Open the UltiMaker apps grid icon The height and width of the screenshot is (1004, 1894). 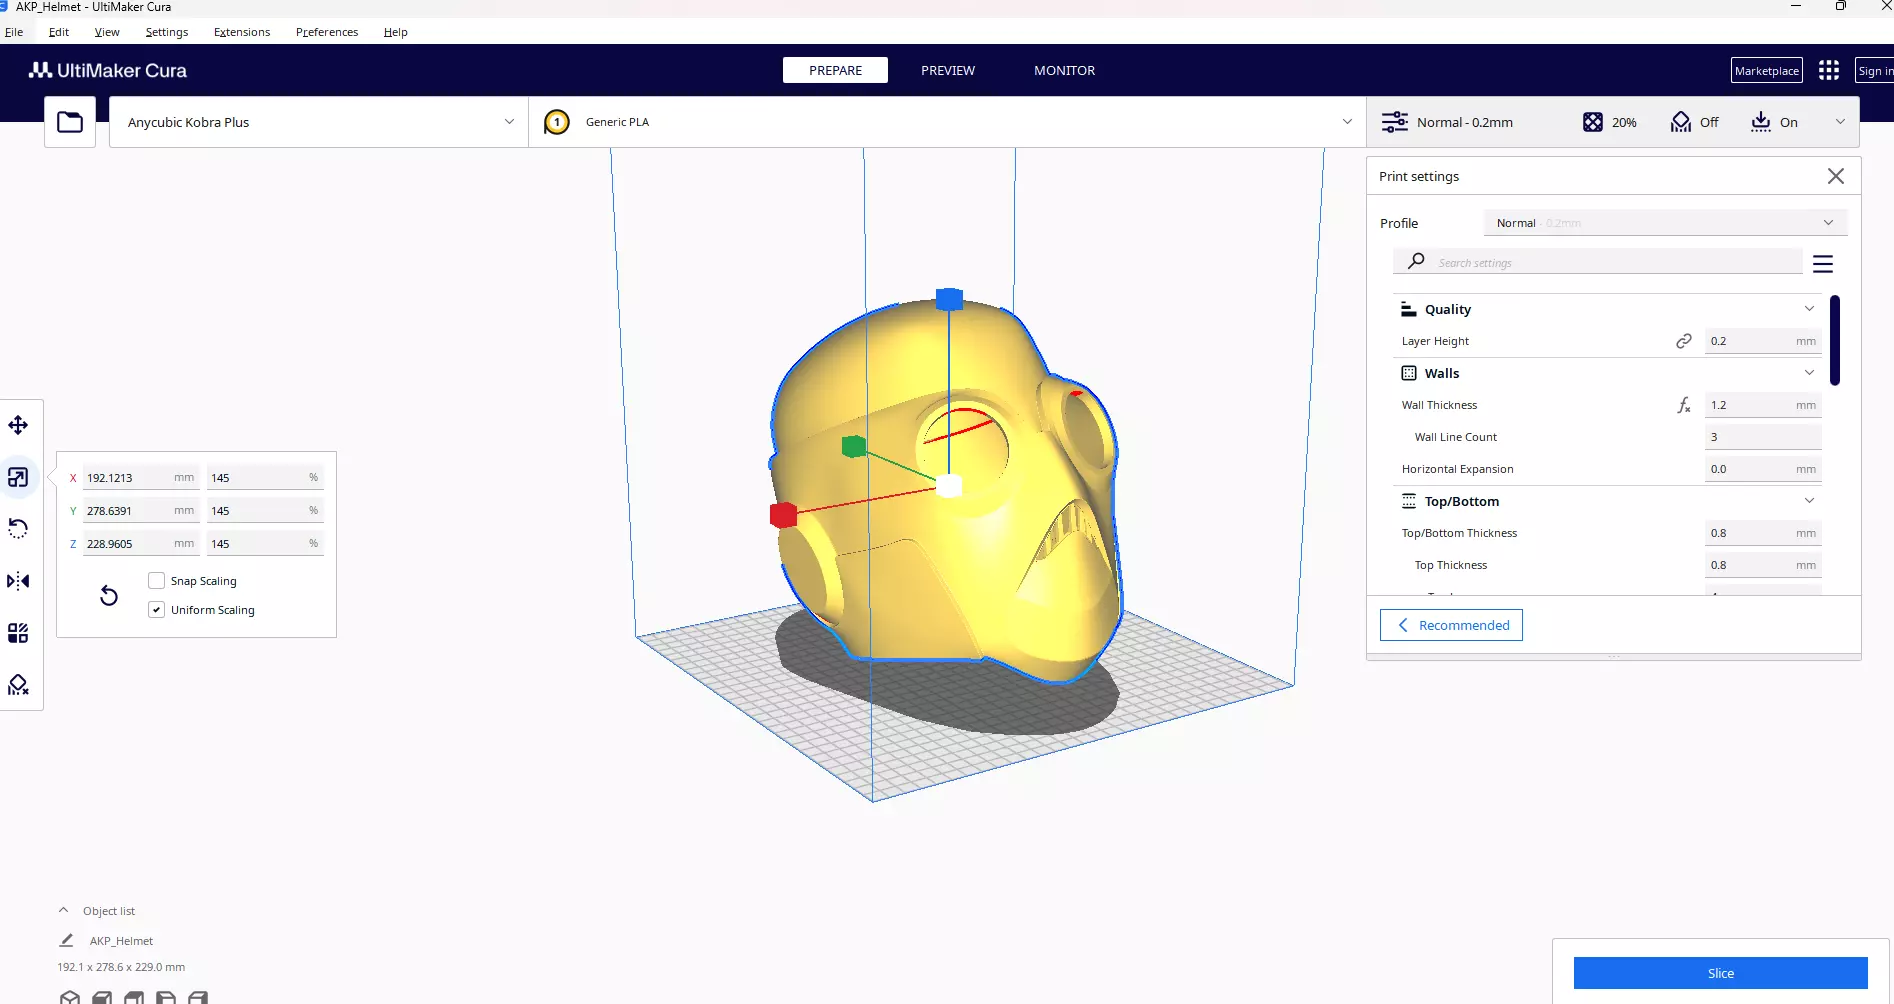coord(1829,70)
